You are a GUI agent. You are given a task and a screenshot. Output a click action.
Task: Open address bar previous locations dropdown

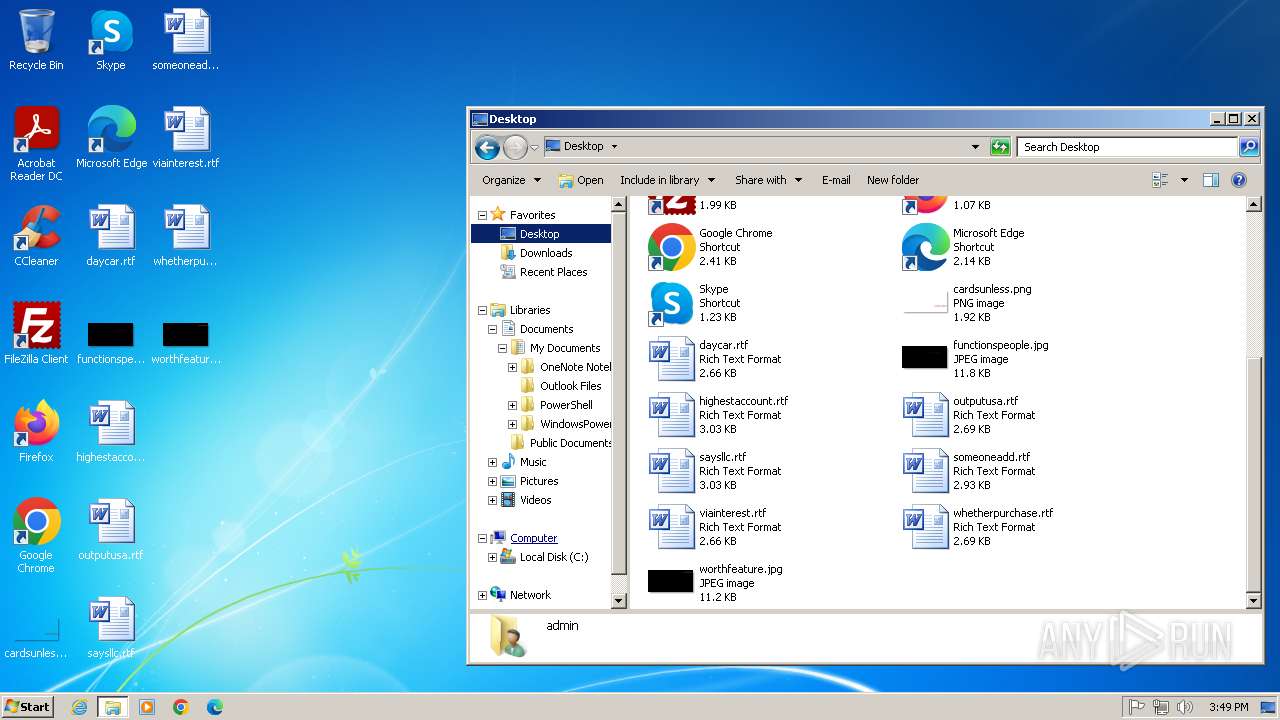point(976,147)
